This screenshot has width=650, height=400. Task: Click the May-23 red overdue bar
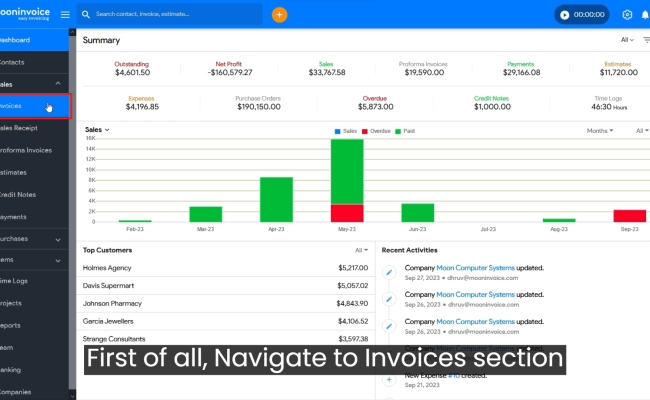(x=347, y=213)
